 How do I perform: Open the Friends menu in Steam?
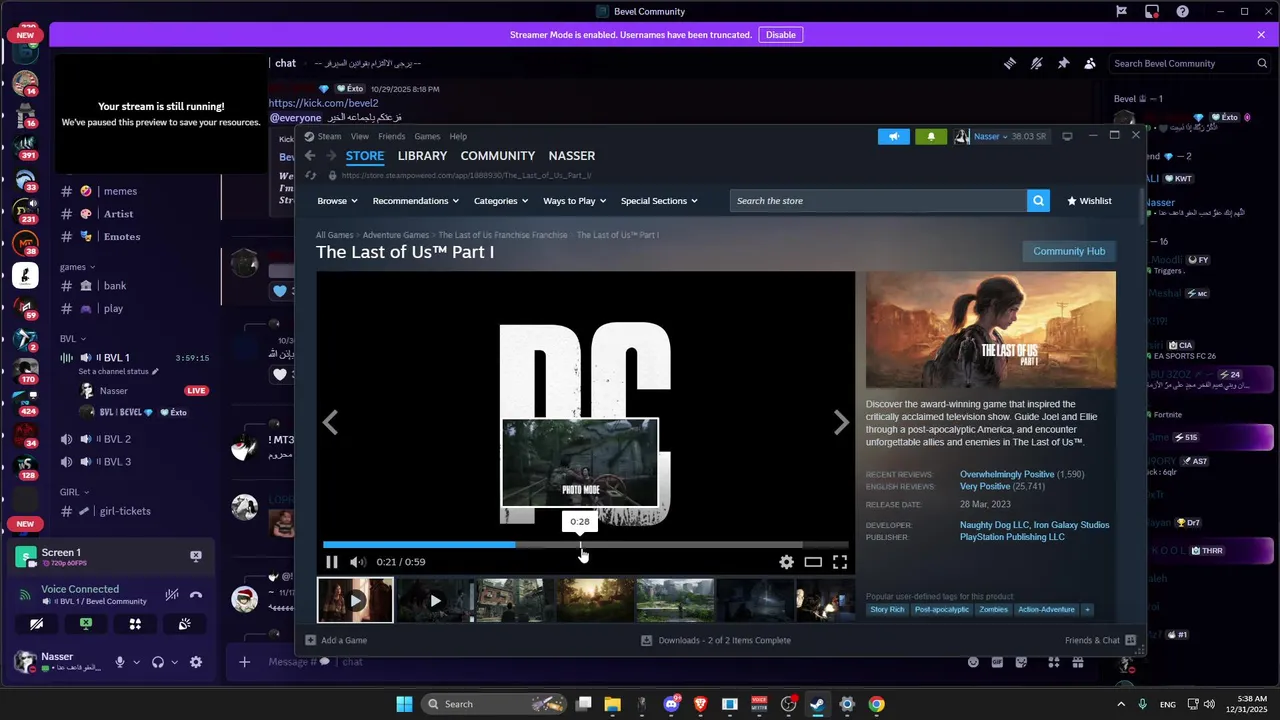pos(391,136)
